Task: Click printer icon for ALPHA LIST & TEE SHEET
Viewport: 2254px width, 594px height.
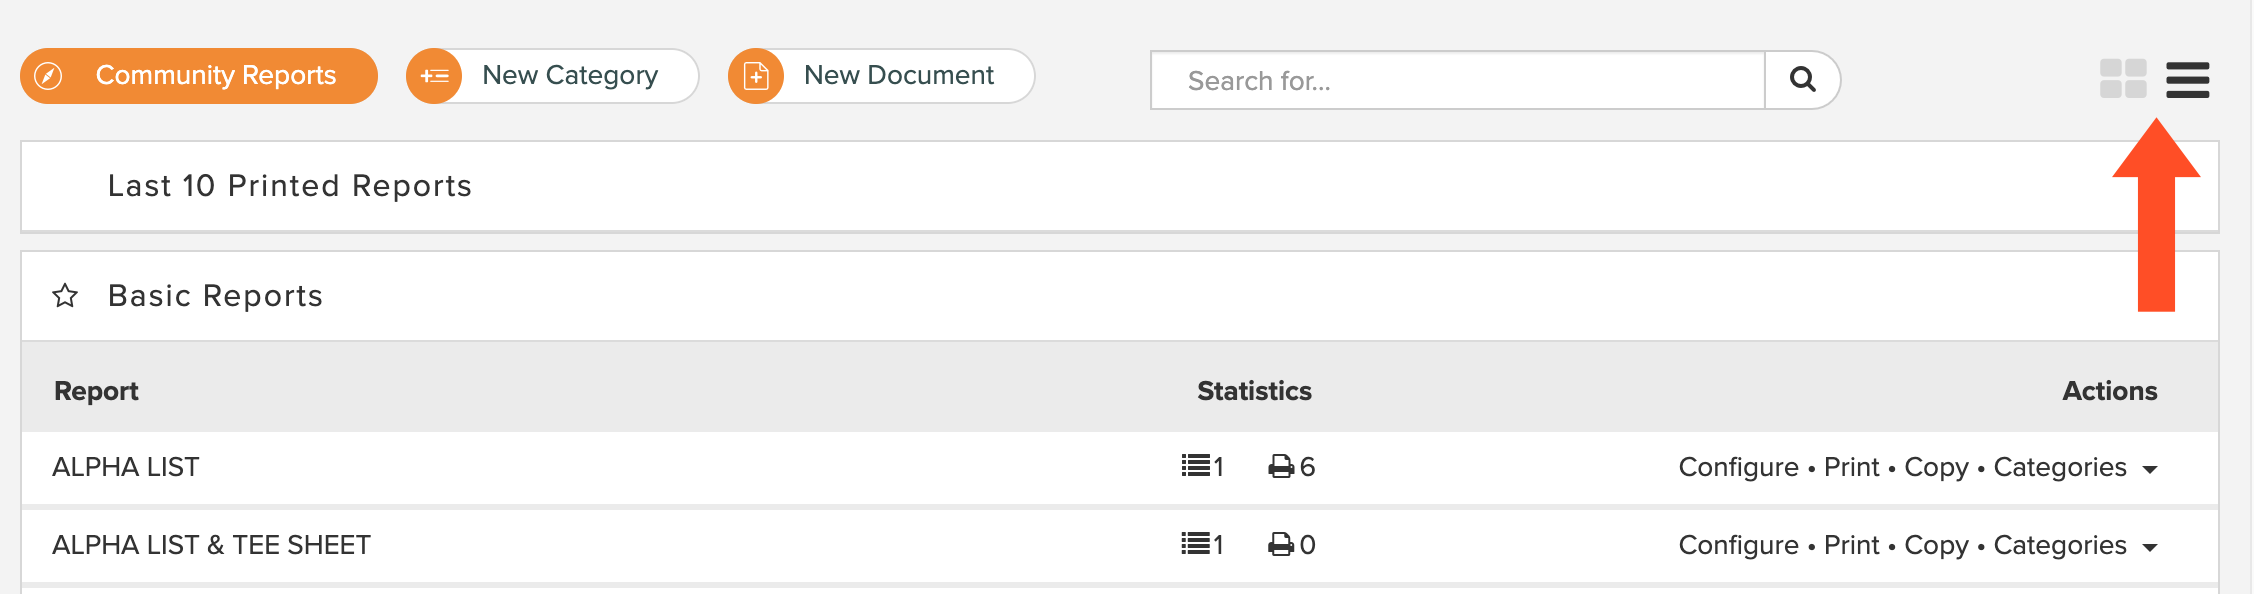Action: pyautogui.click(x=1281, y=544)
